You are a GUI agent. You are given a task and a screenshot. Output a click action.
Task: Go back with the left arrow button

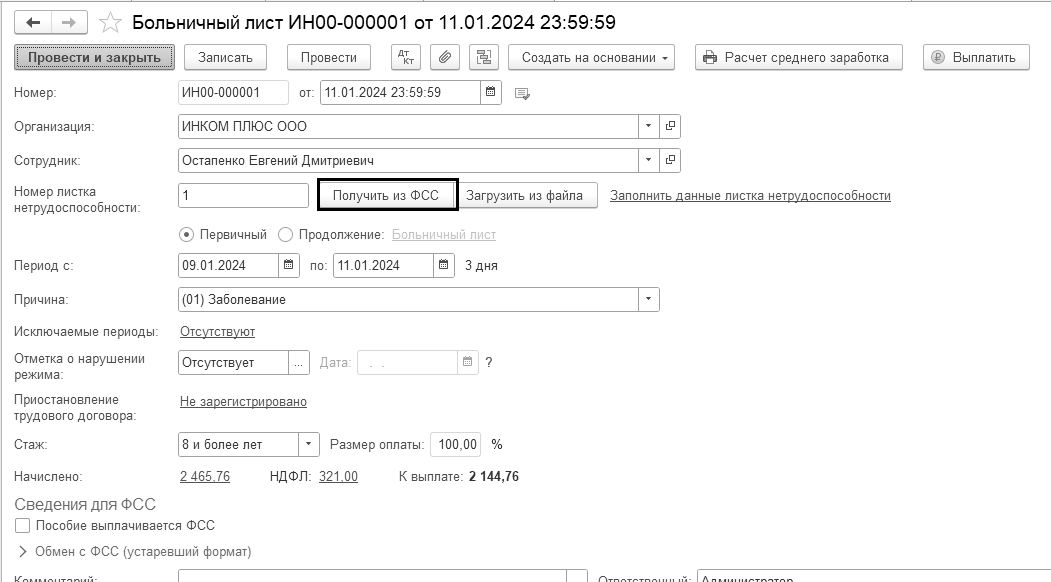[32, 23]
